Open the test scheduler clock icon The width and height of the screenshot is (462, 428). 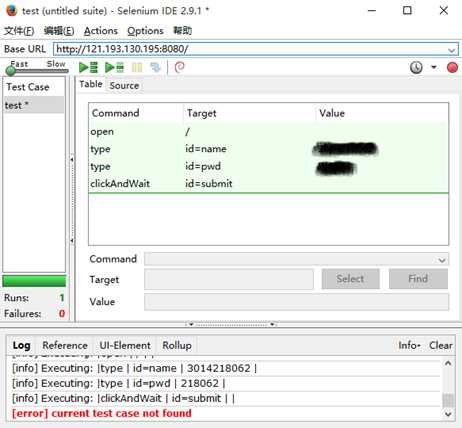point(416,67)
